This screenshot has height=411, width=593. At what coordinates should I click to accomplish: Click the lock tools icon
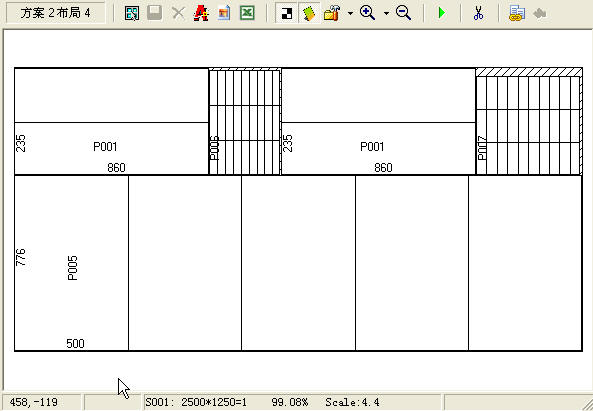click(x=332, y=14)
